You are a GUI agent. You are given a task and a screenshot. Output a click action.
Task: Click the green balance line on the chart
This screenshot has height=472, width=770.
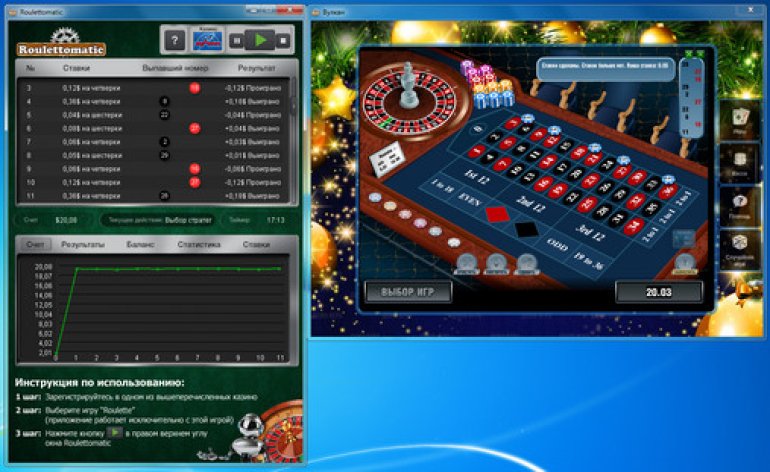click(x=177, y=269)
